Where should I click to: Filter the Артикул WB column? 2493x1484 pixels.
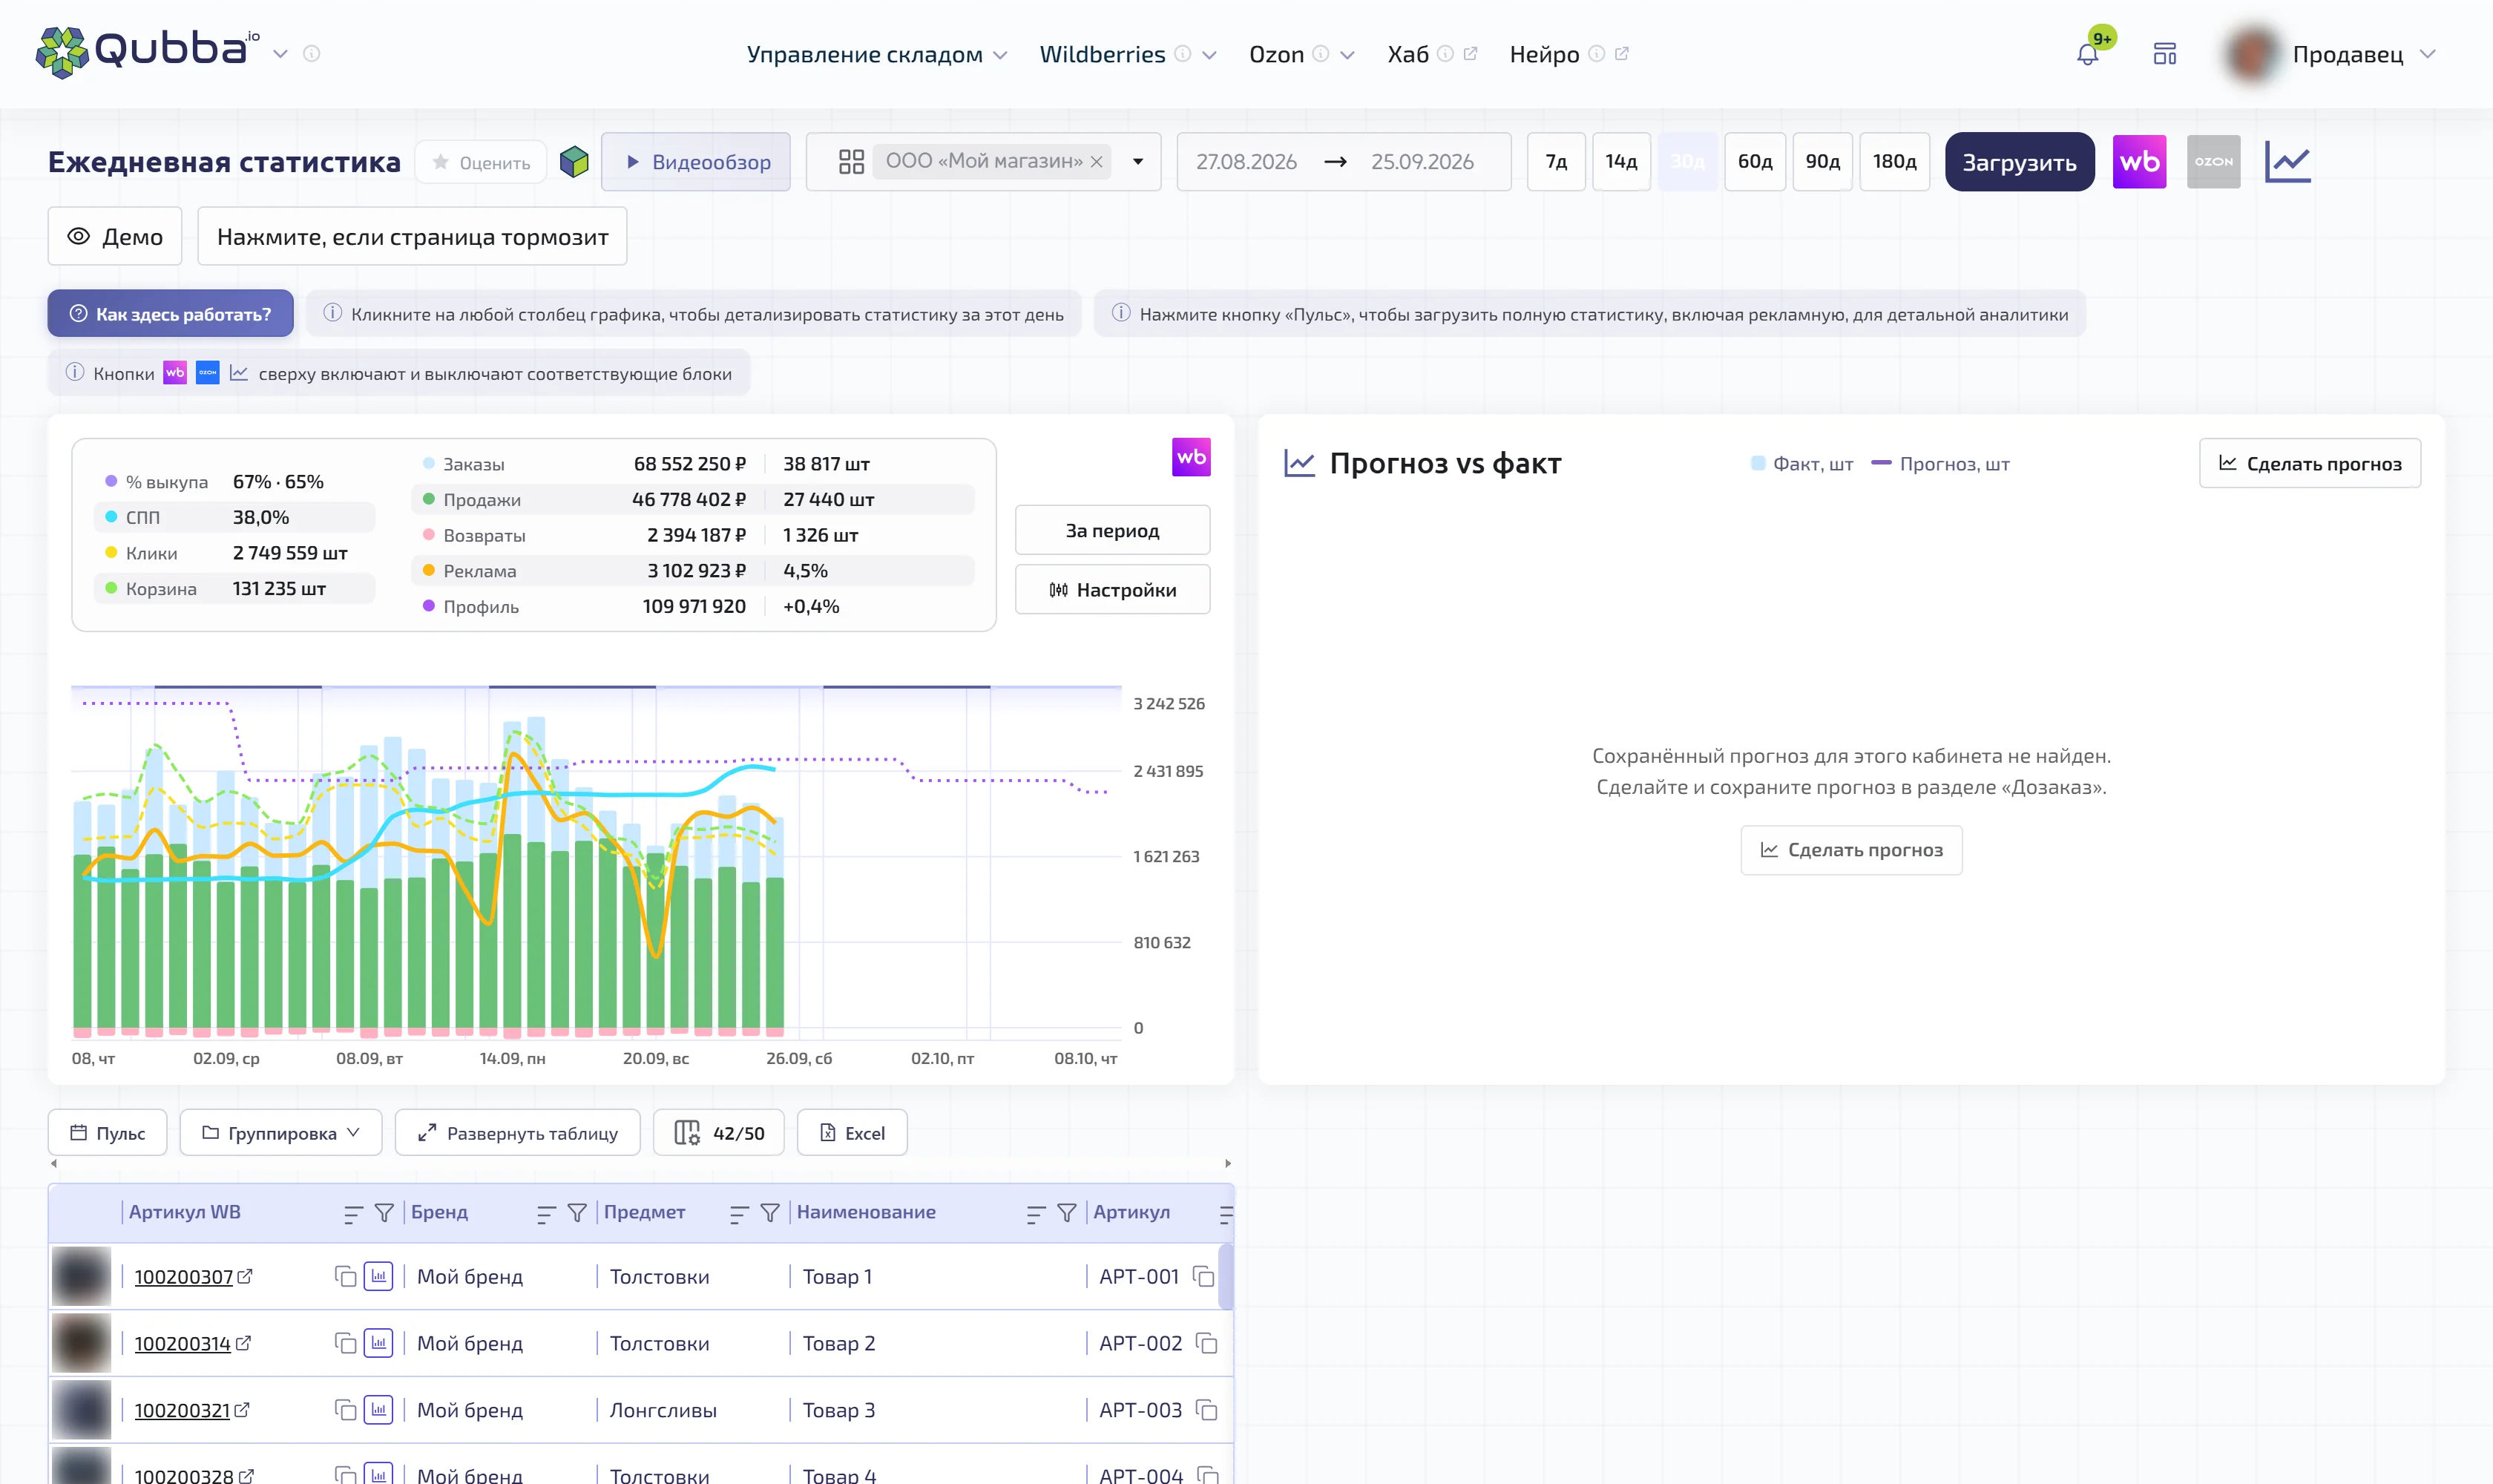[384, 1213]
